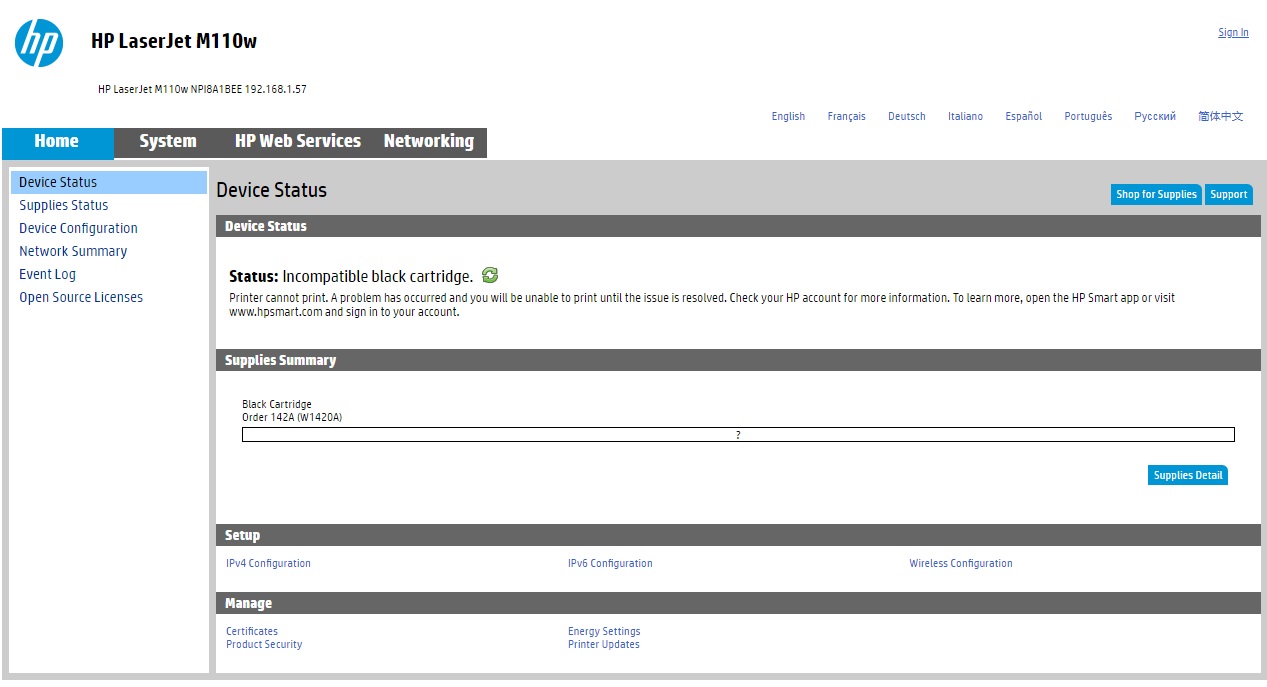
Task: Switch language to Русский
Action: pos(1155,116)
